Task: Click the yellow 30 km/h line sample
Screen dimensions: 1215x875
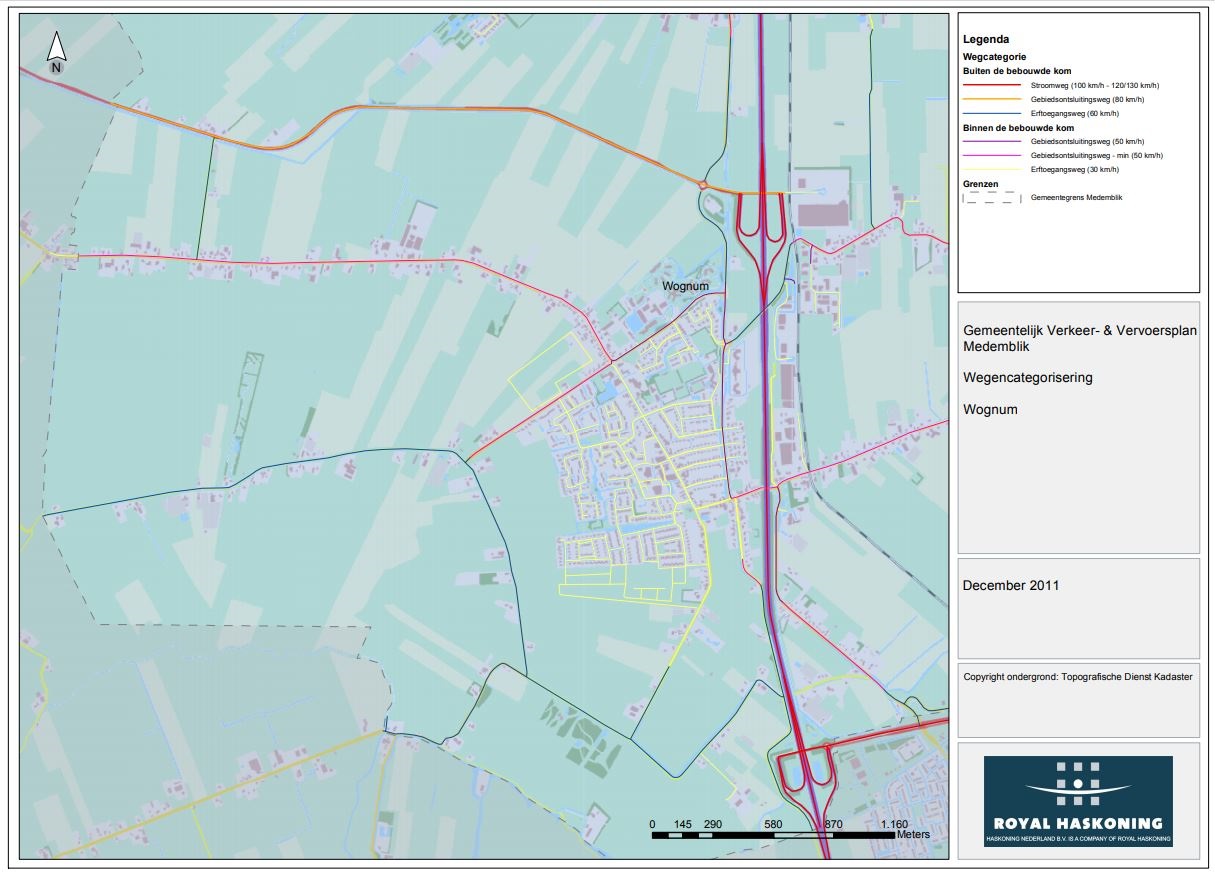Action: pyautogui.click(x=991, y=170)
